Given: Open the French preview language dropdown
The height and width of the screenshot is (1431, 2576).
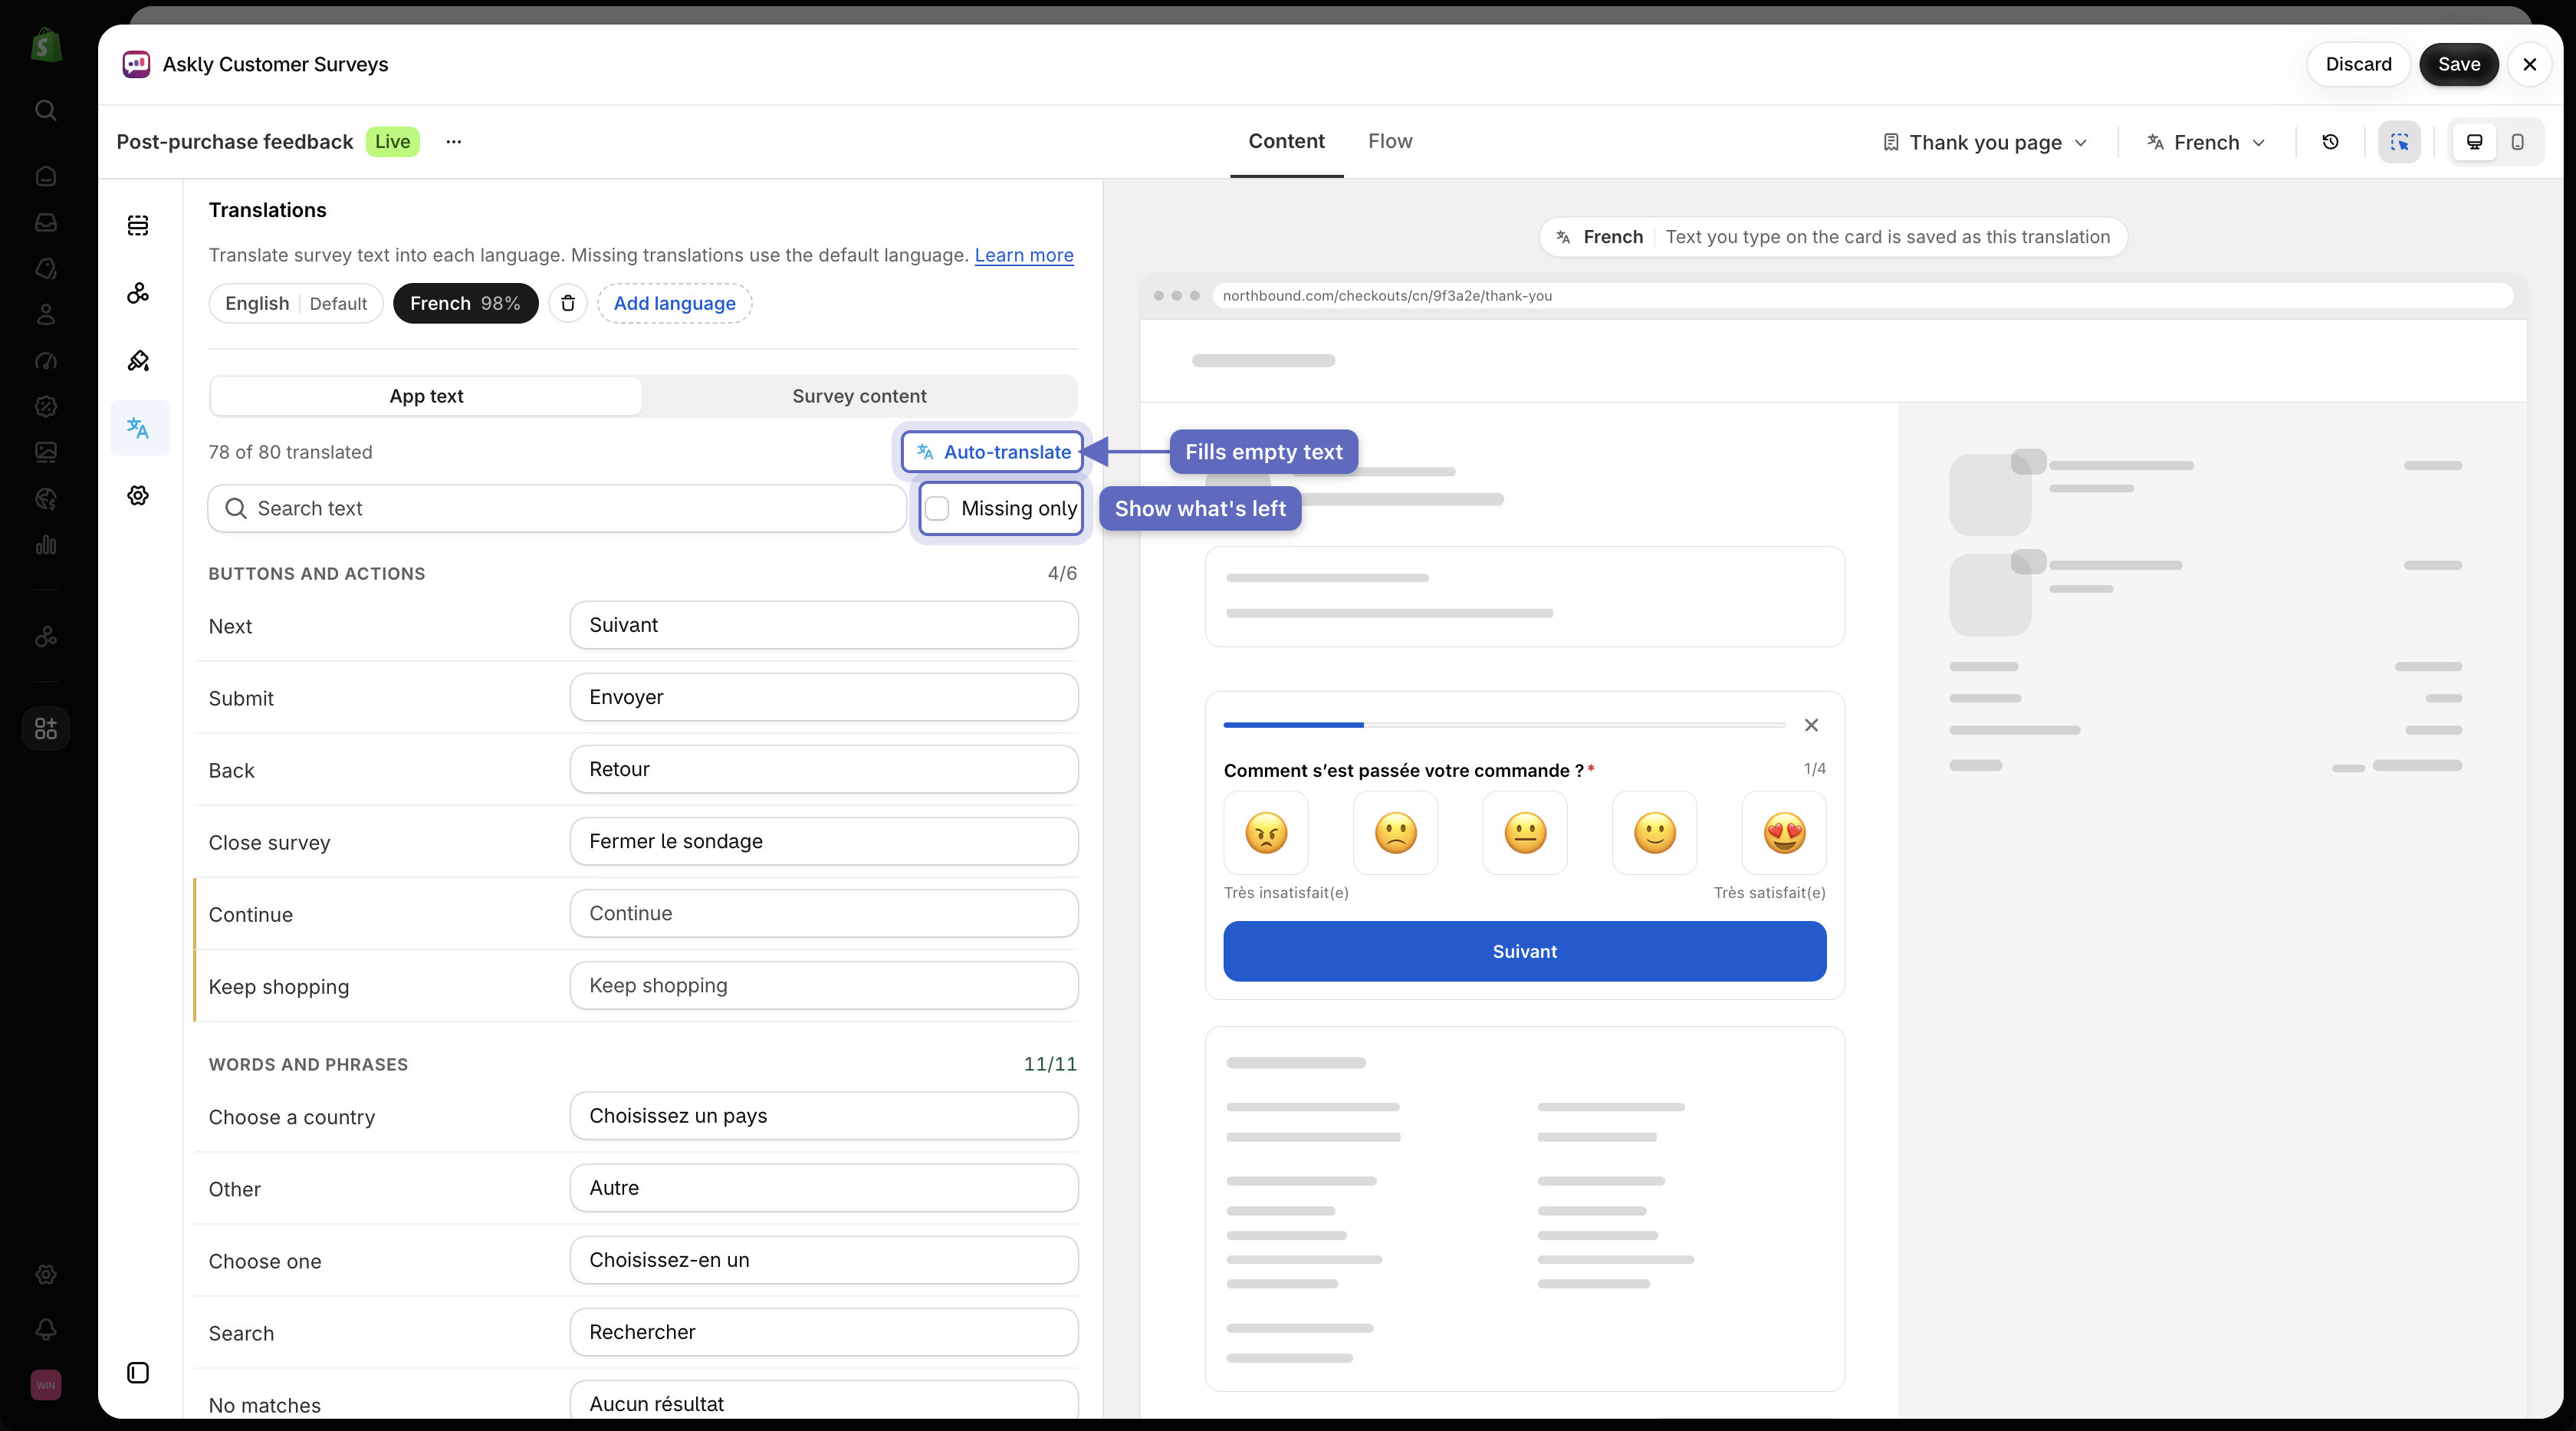Looking at the screenshot, I should (x=2206, y=142).
